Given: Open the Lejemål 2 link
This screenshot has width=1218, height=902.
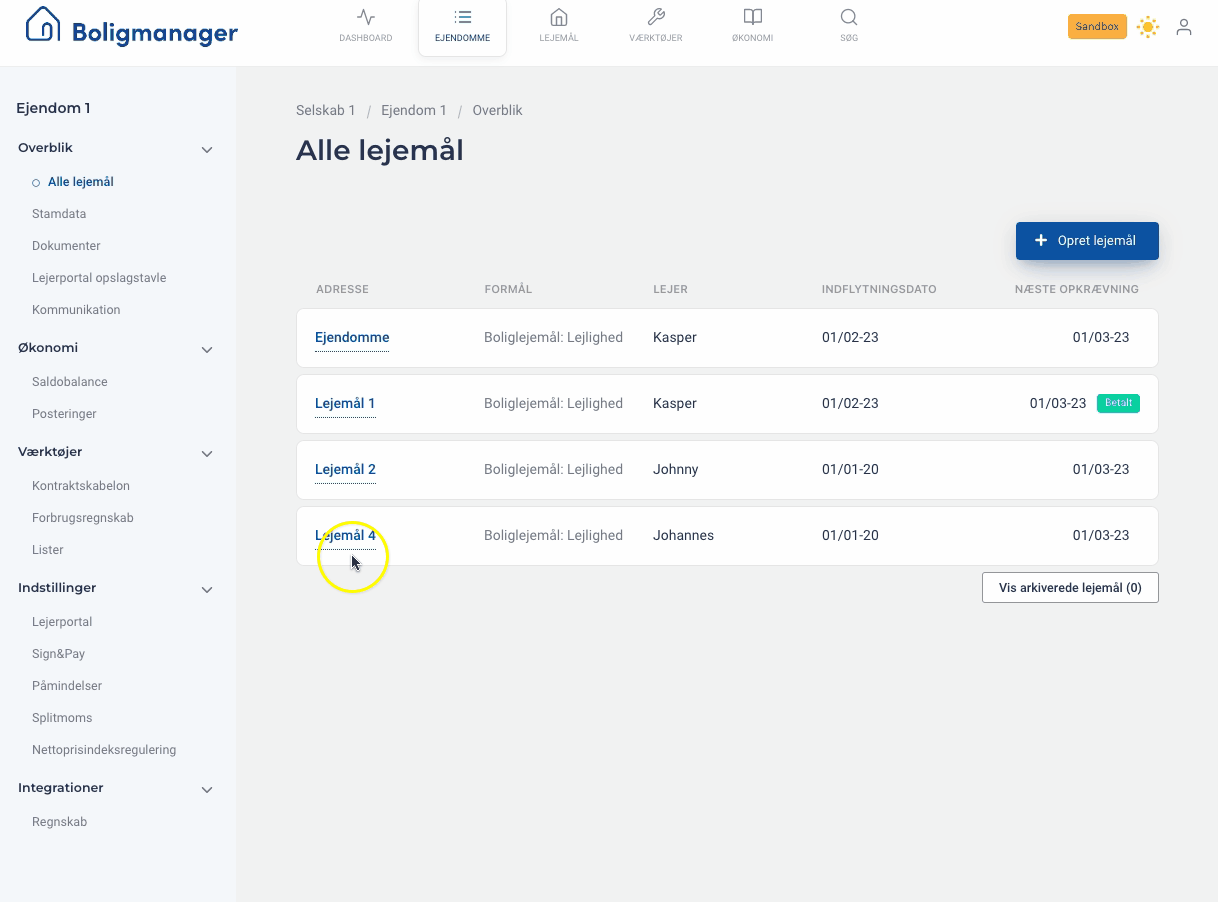Looking at the screenshot, I should (345, 470).
